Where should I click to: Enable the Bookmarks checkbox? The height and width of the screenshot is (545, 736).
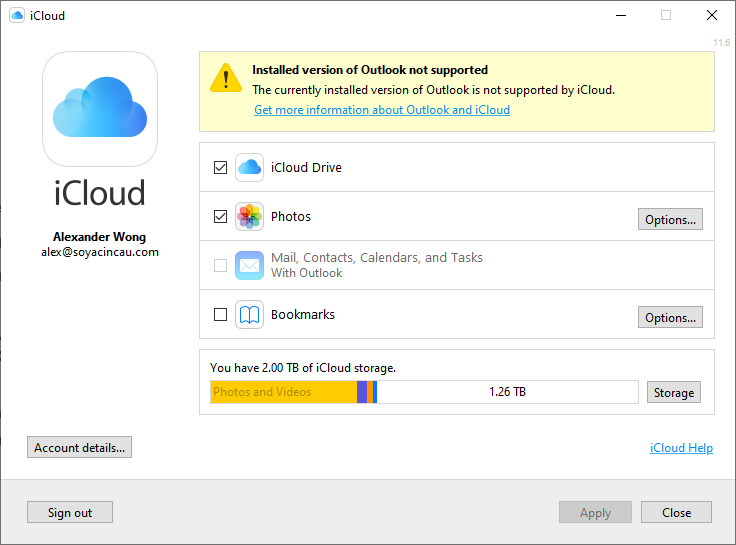221,314
